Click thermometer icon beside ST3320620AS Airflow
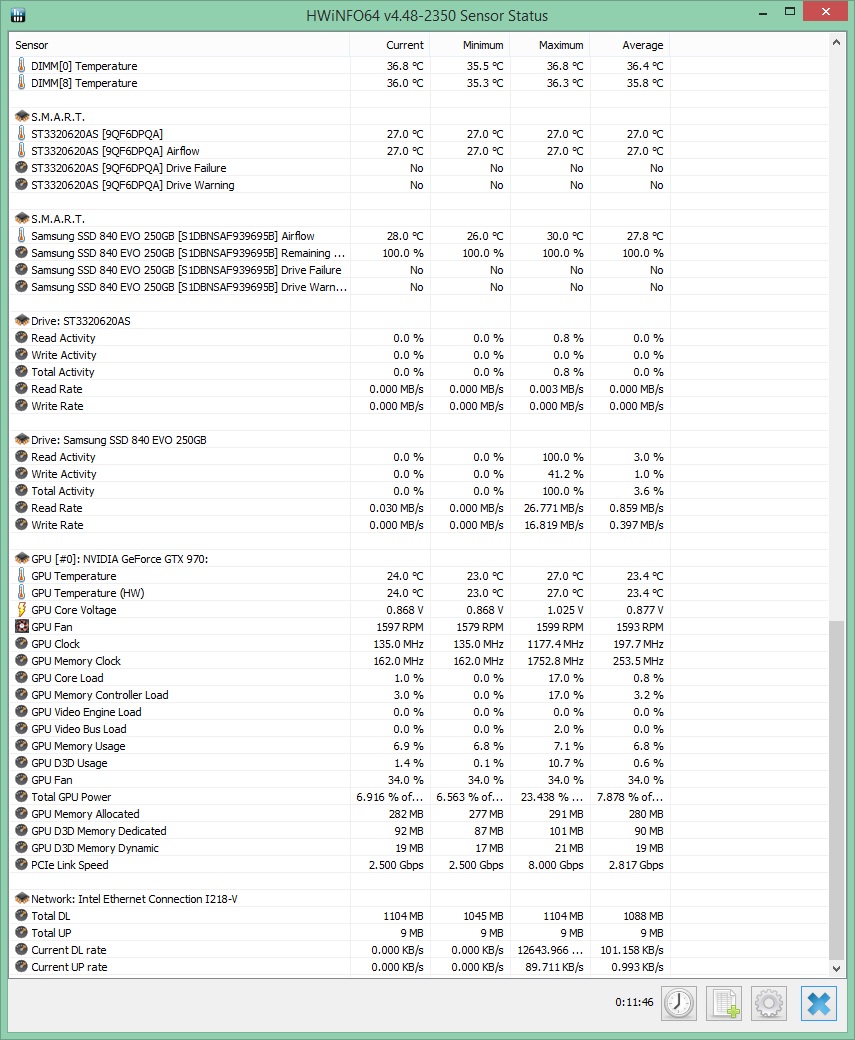Viewport: 855px width, 1040px height. pos(21,151)
